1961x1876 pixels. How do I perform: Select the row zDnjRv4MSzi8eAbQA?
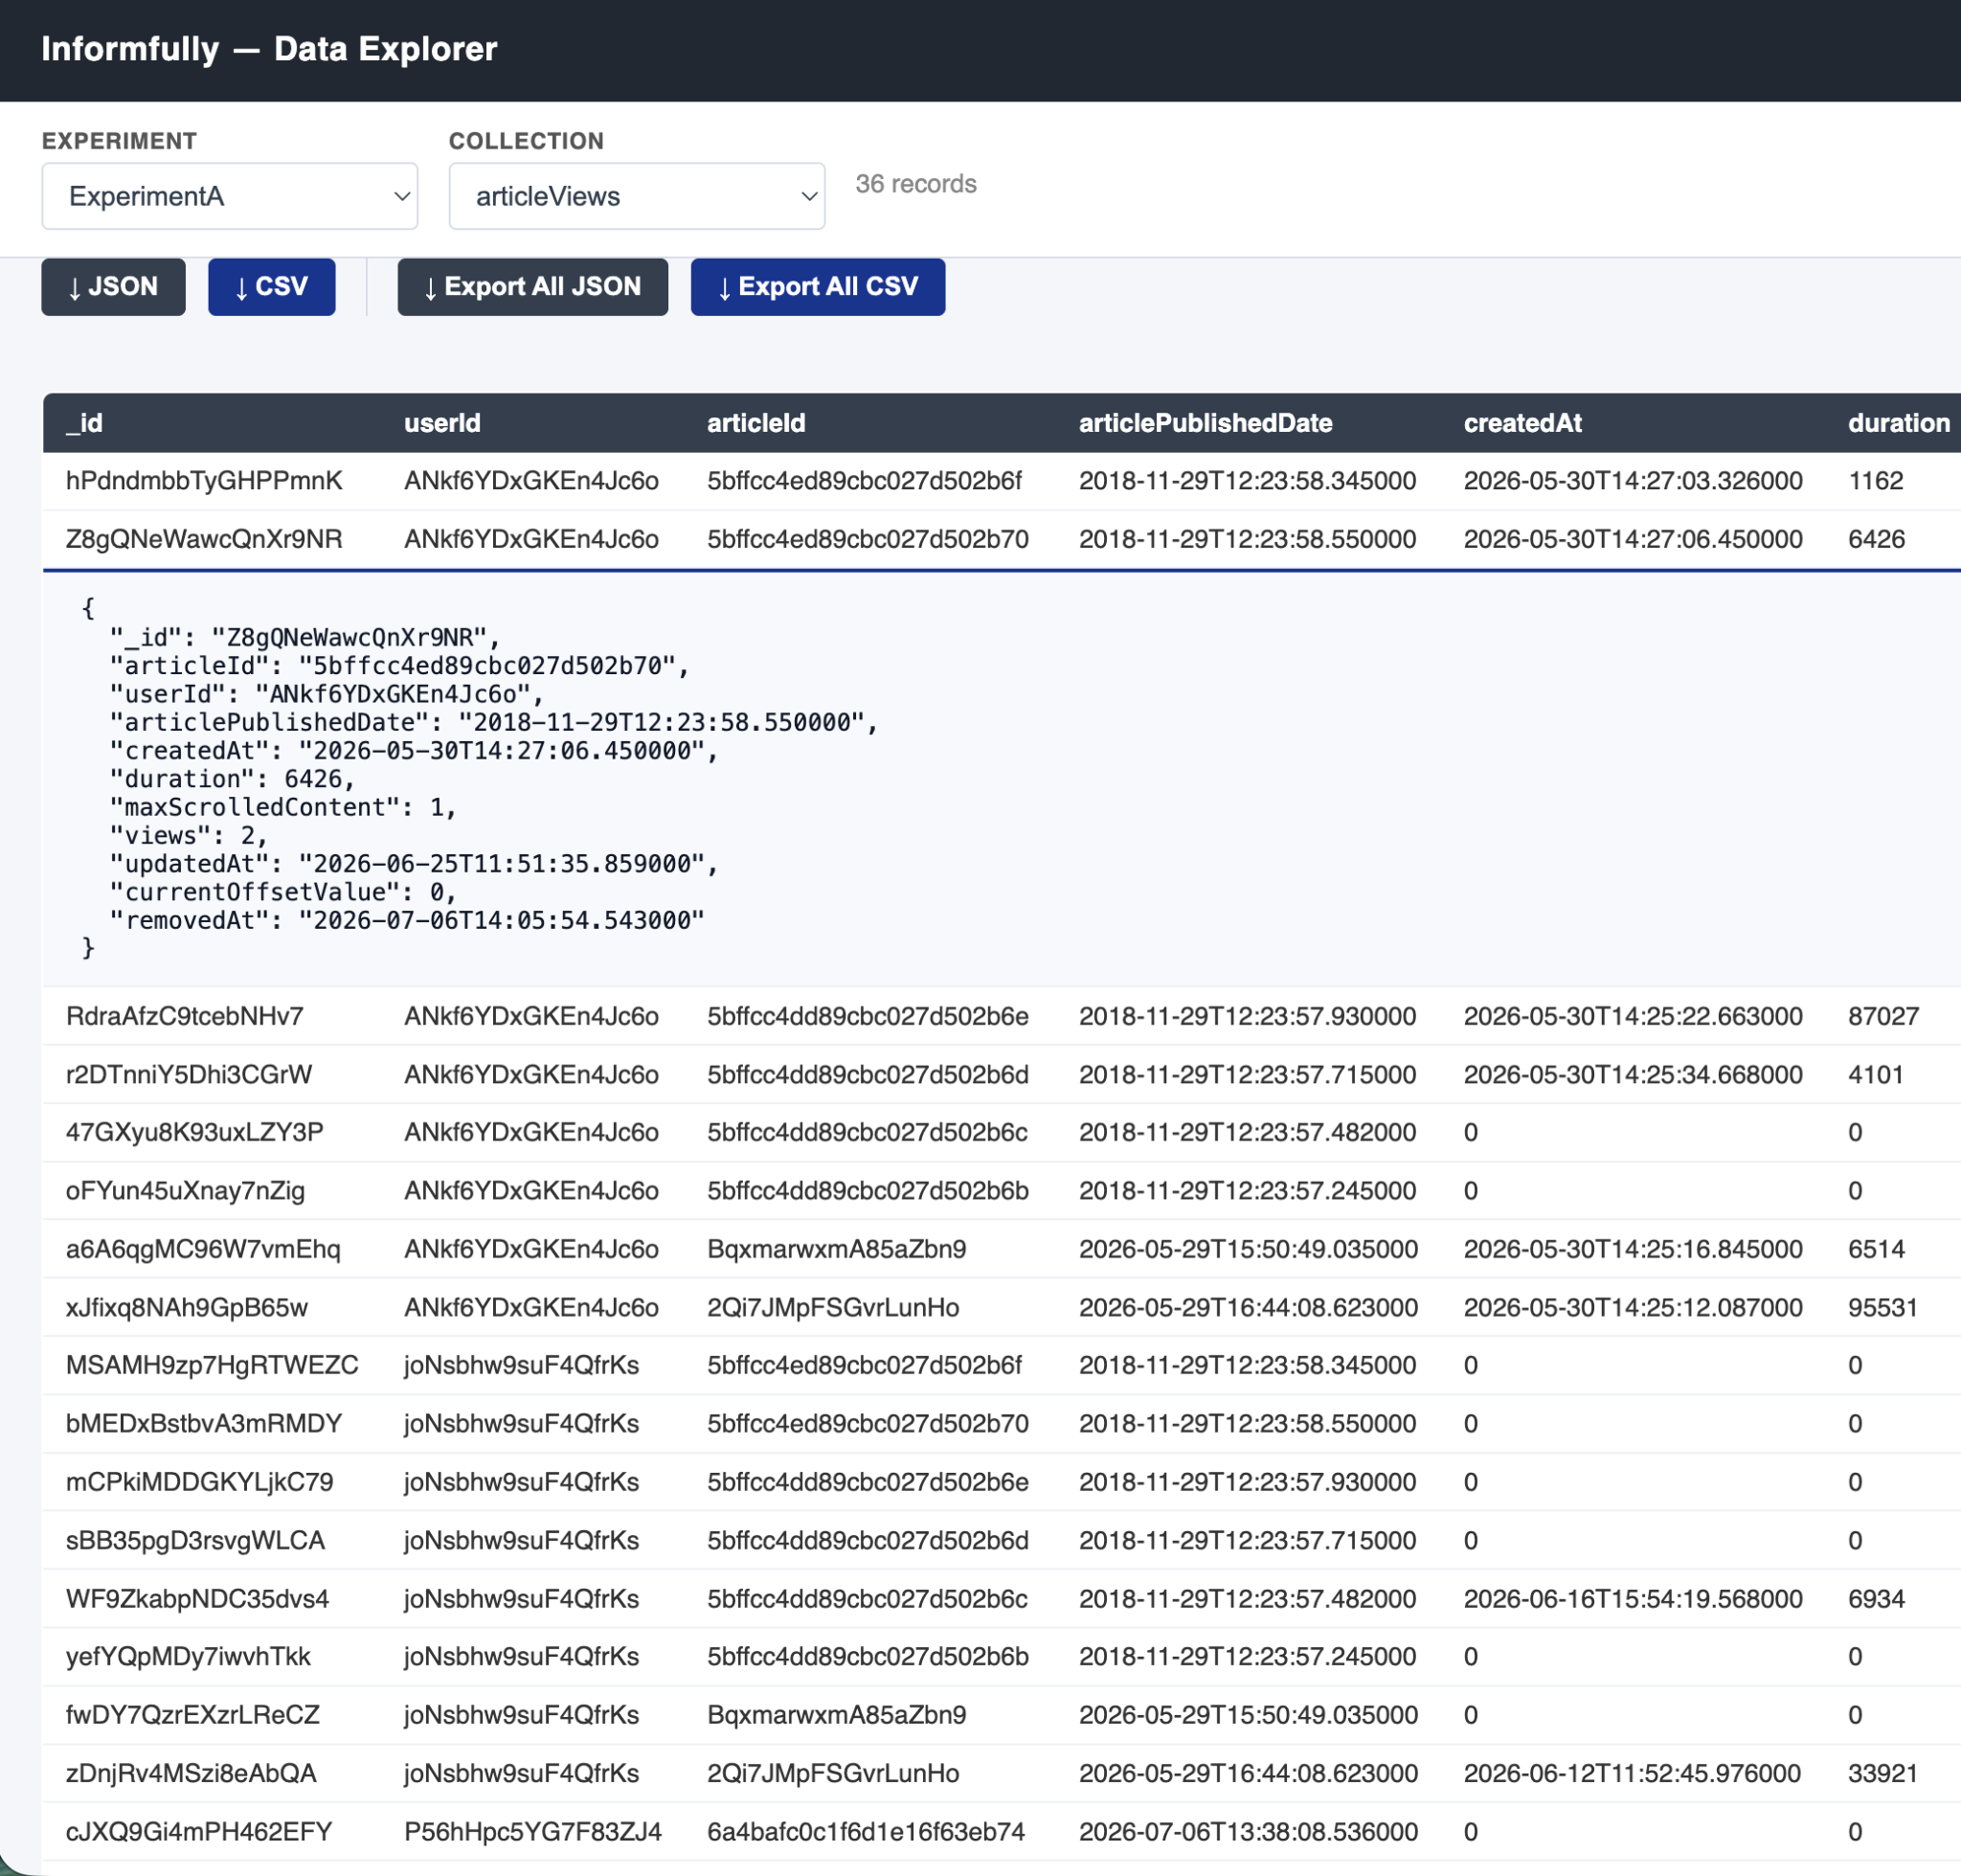tap(1001, 1773)
